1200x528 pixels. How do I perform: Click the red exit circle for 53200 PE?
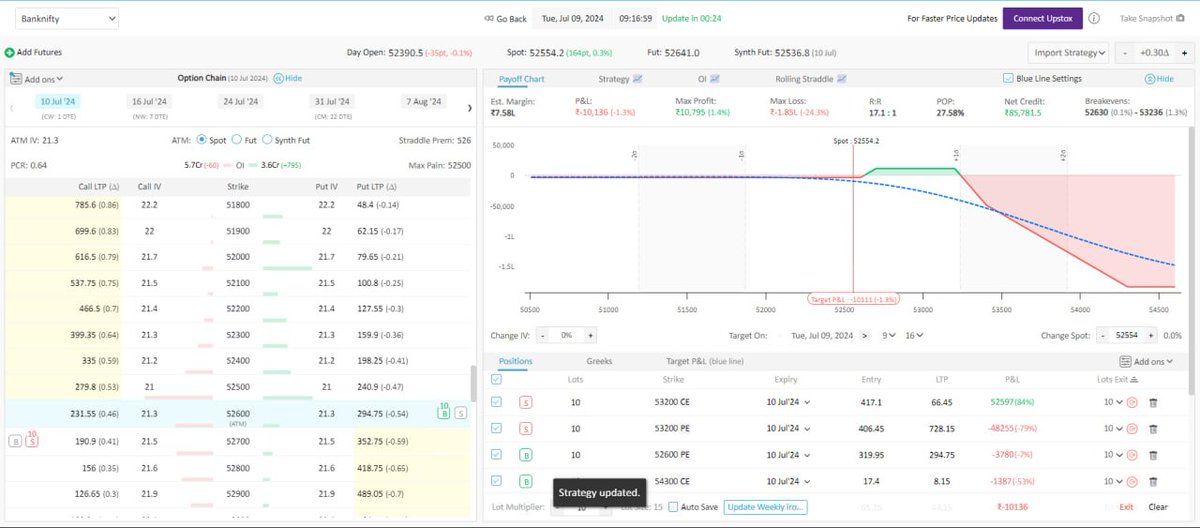[x=1132, y=428]
